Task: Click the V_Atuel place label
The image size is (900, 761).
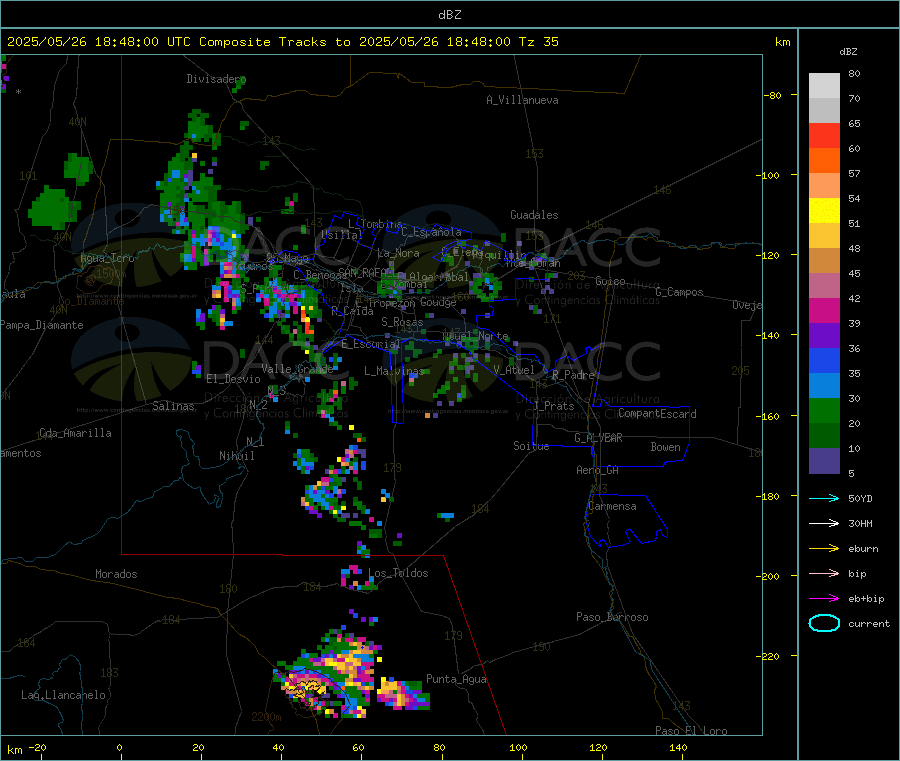Action: click(x=514, y=370)
